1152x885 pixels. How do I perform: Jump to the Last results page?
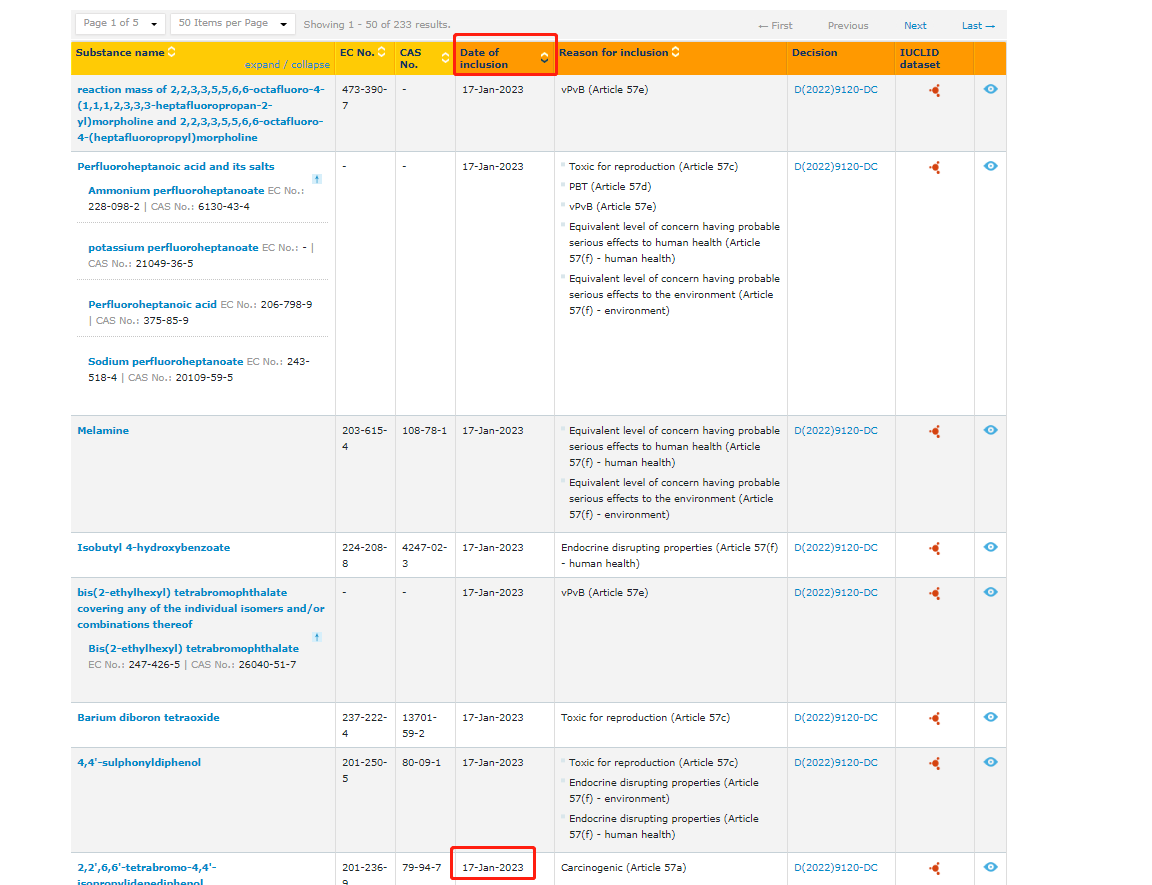(x=978, y=26)
